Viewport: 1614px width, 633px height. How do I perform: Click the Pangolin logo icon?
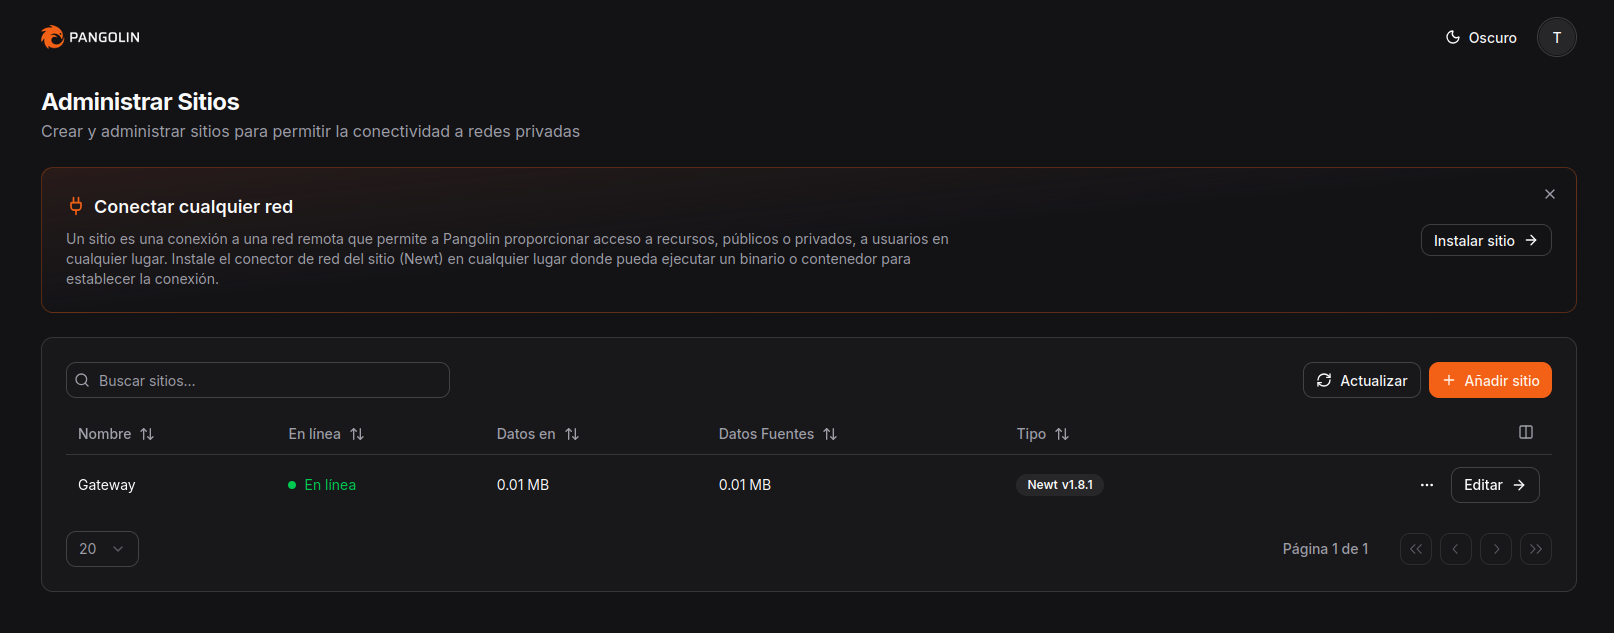coord(52,37)
